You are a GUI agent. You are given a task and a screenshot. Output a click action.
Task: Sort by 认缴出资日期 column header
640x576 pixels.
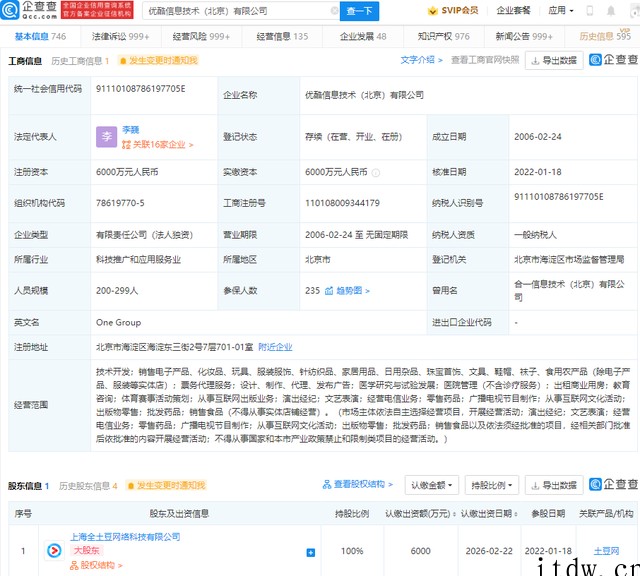pos(489,514)
